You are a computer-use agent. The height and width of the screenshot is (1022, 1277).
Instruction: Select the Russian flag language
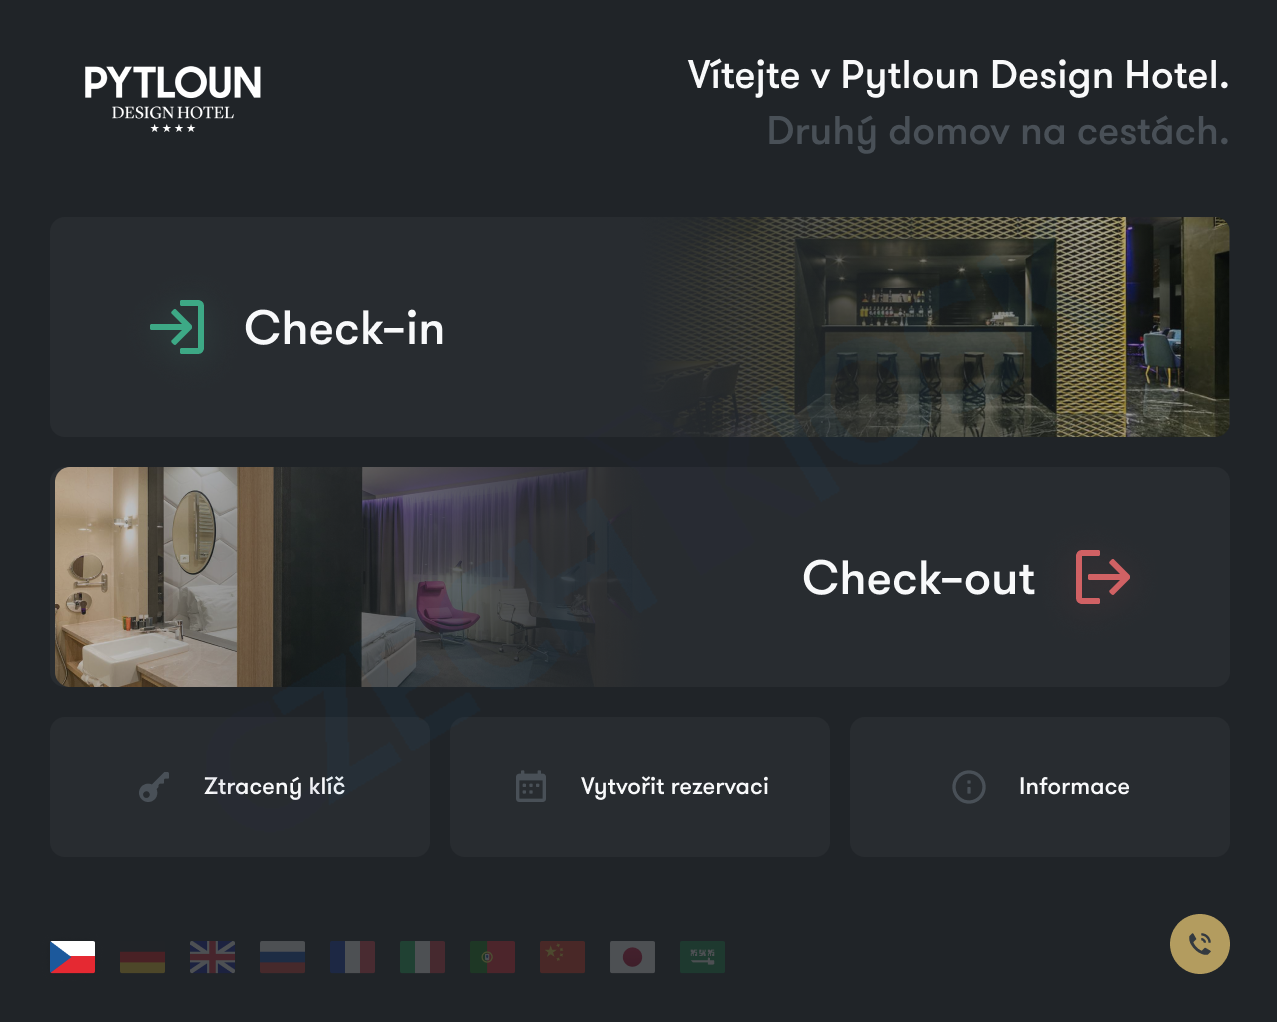[x=283, y=957]
